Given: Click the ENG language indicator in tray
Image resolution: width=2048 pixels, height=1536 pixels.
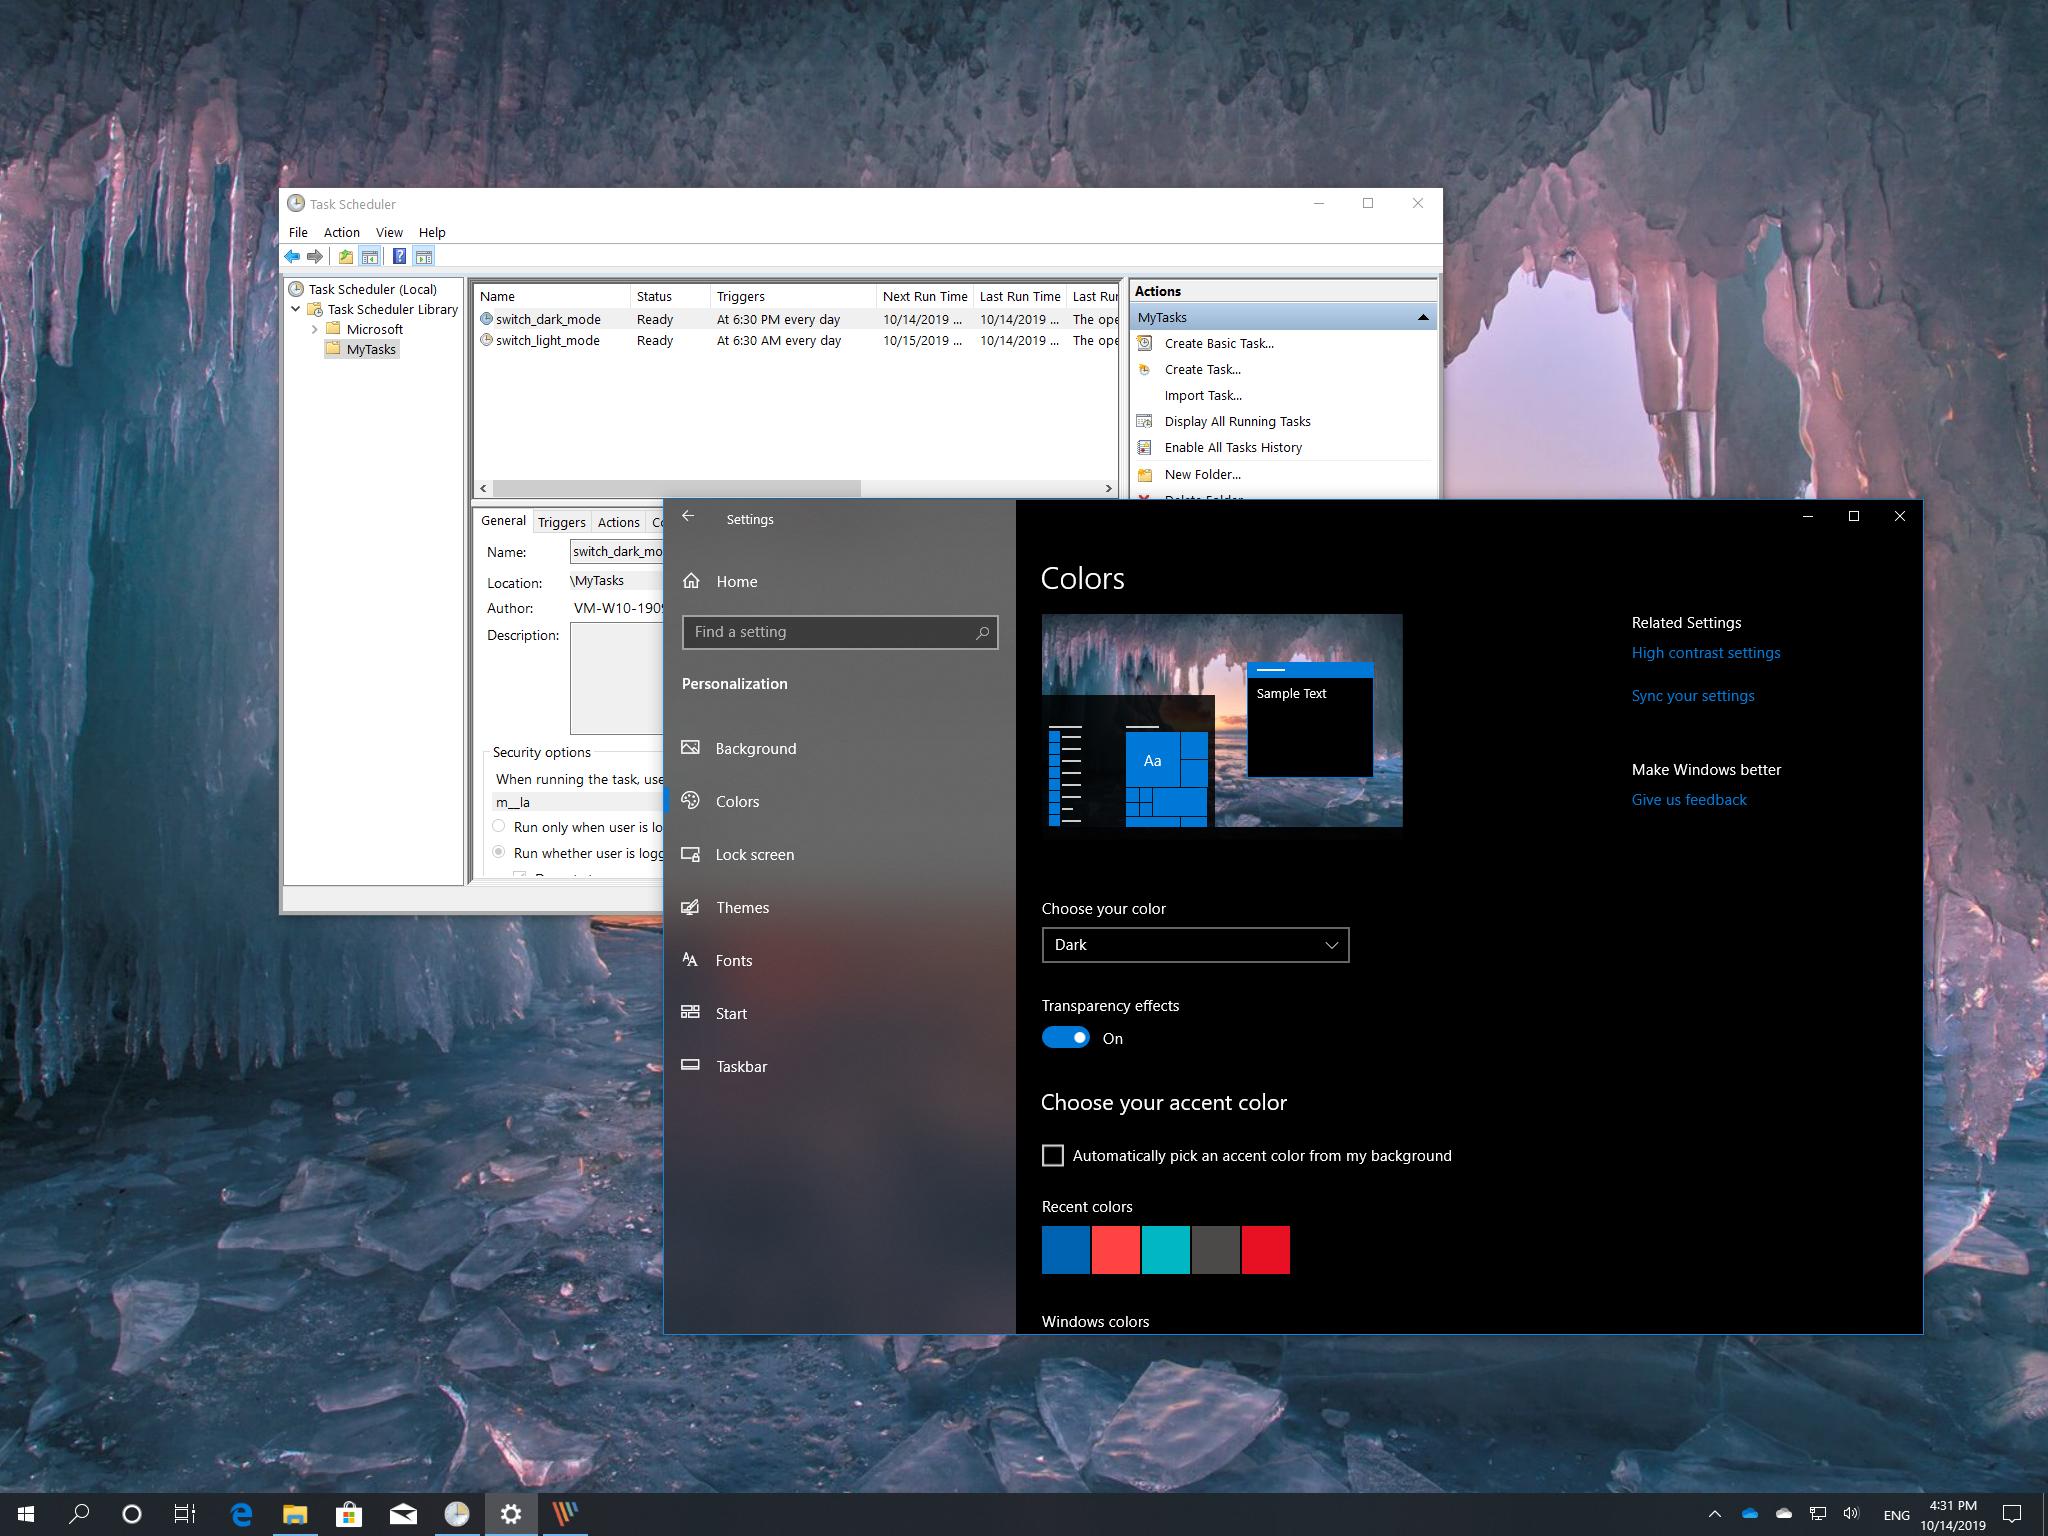Looking at the screenshot, I should 1896,1514.
